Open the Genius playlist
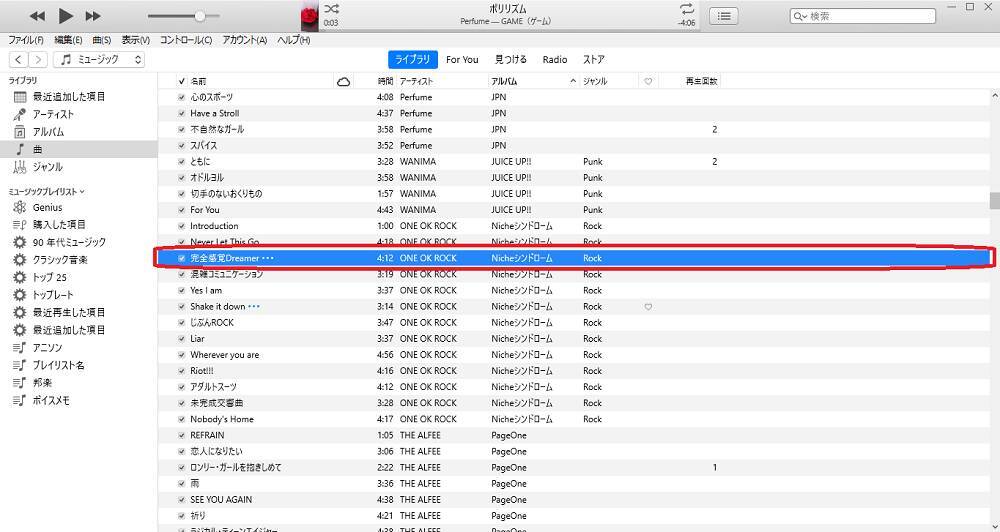Screen dimensions: 1000x532 click(47, 207)
